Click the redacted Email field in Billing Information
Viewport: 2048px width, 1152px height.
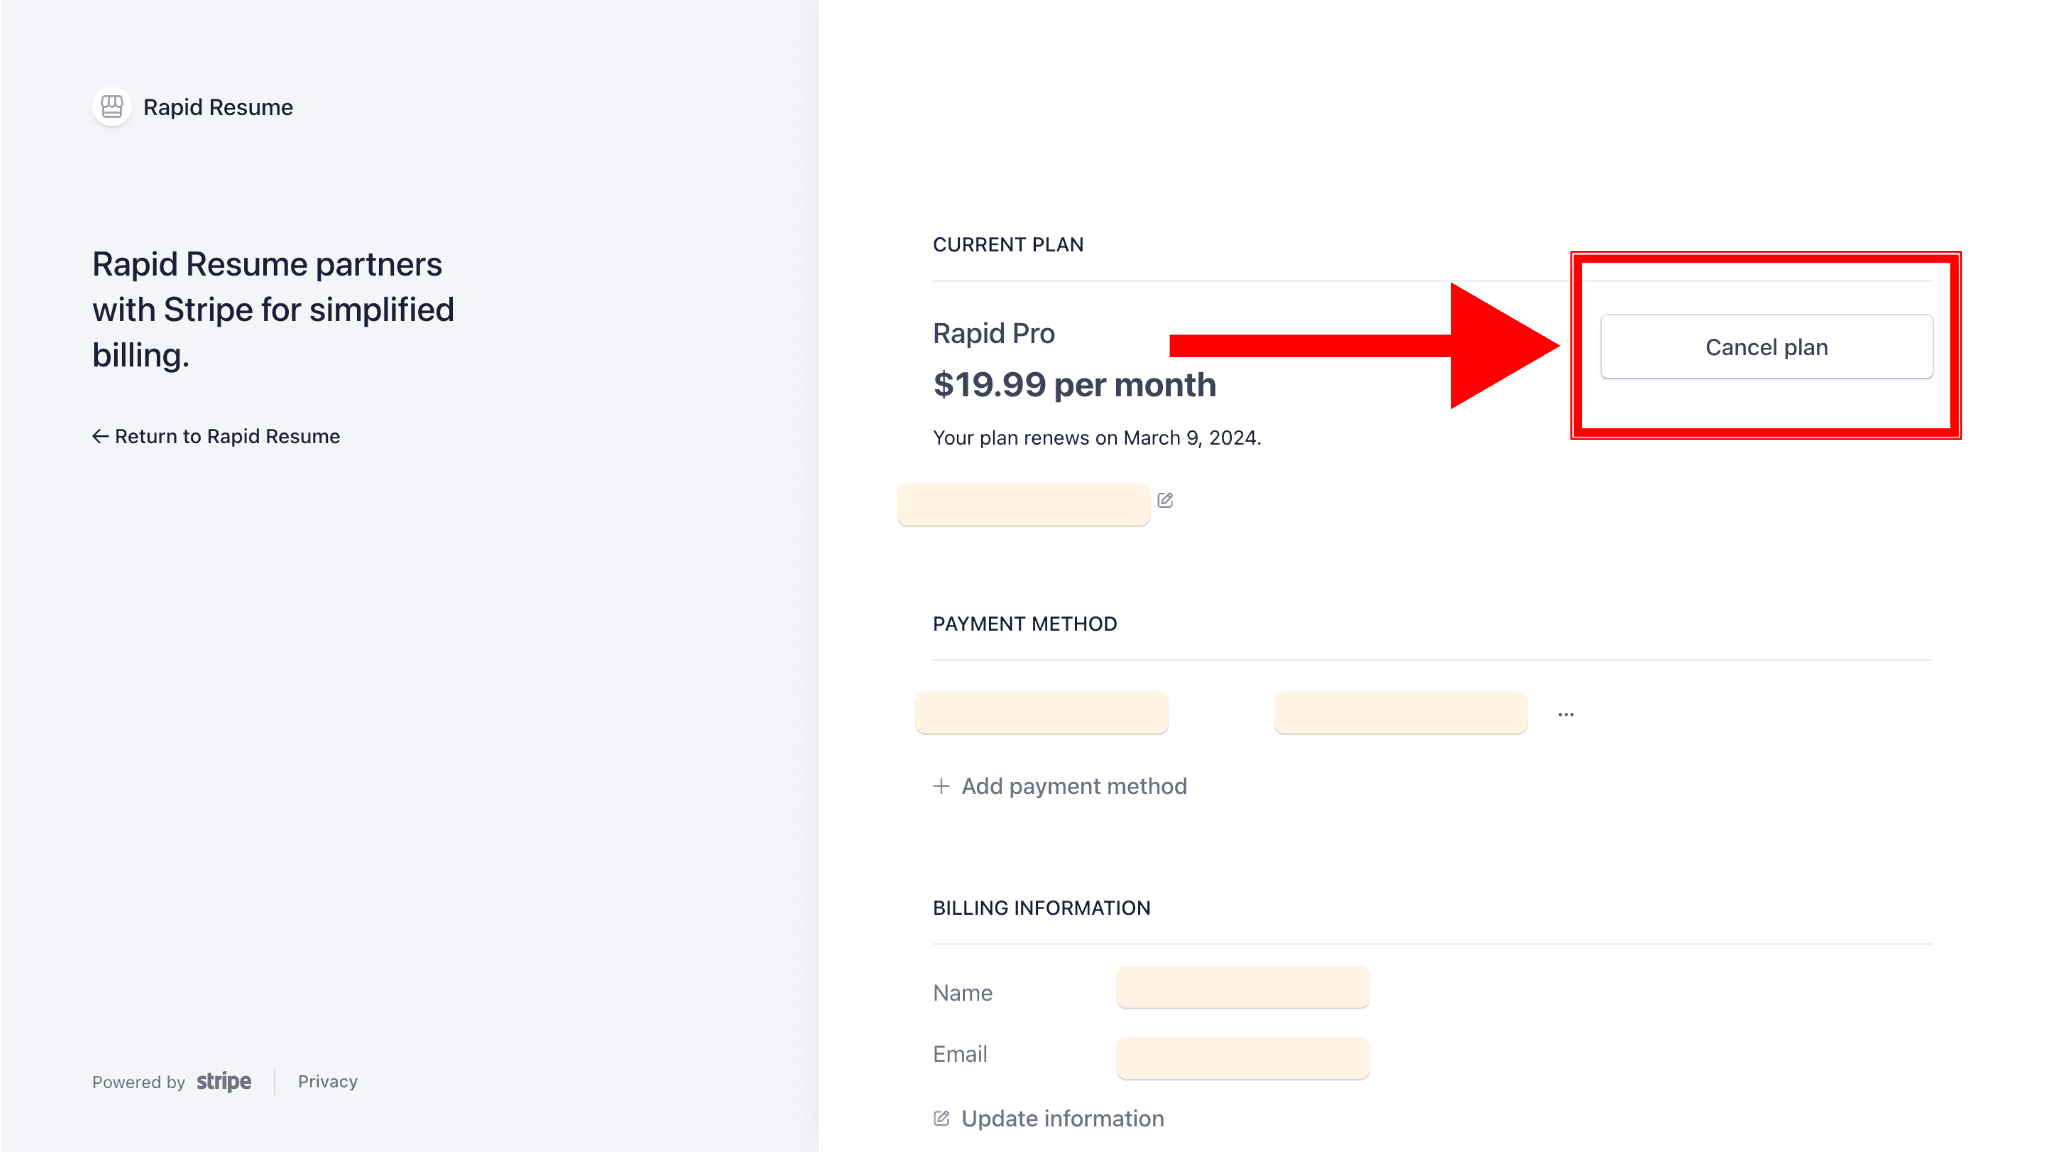pyautogui.click(x=1242, y=1058)
